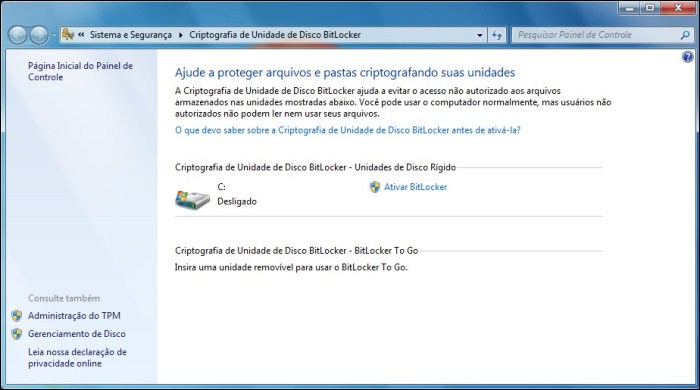Open Página Inicial do Painel de Controle
This screenshot has height=390, width=700.
[80, 71]
